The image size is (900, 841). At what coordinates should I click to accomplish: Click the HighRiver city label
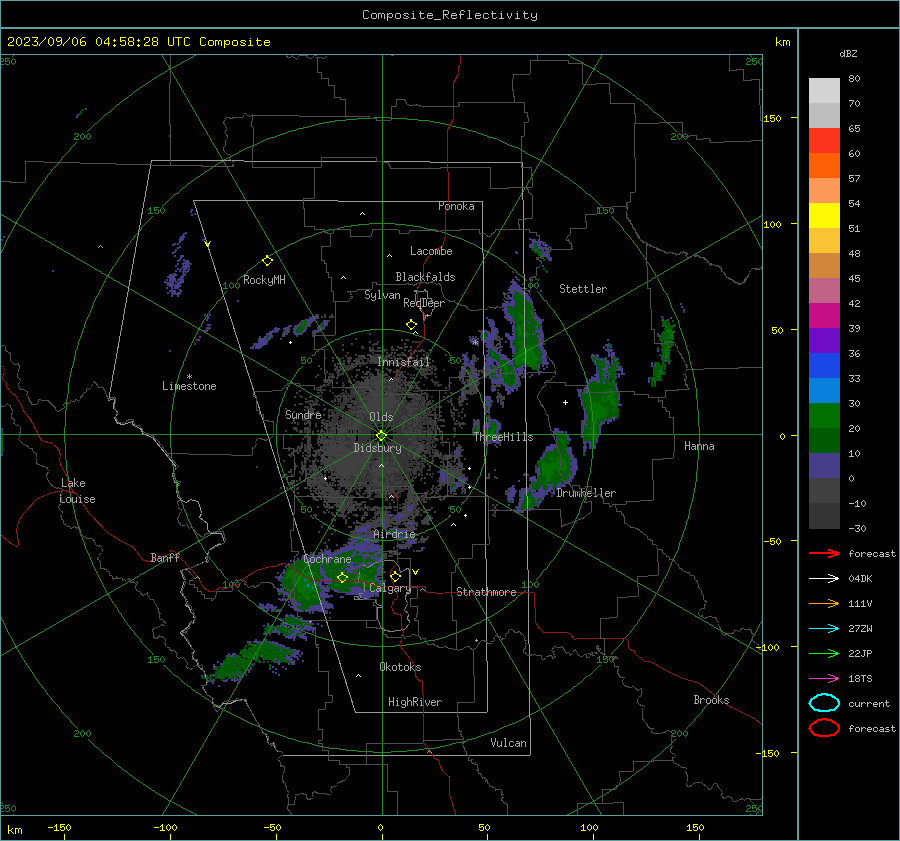click(415, 702)
